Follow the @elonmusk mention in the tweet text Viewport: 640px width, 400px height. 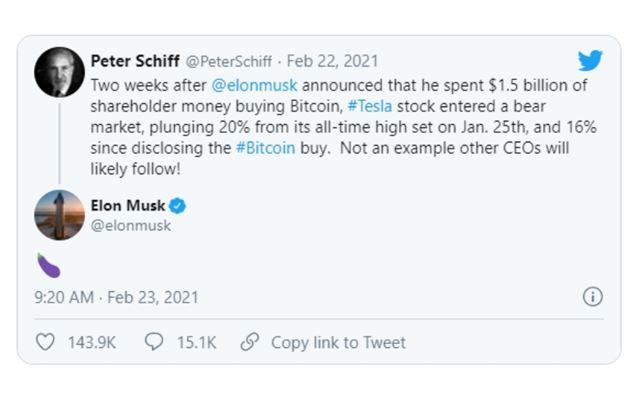[254, 86]
